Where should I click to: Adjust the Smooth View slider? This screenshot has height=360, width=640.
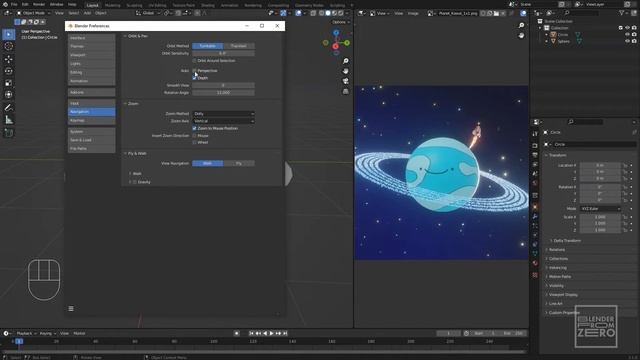[223, 85]
